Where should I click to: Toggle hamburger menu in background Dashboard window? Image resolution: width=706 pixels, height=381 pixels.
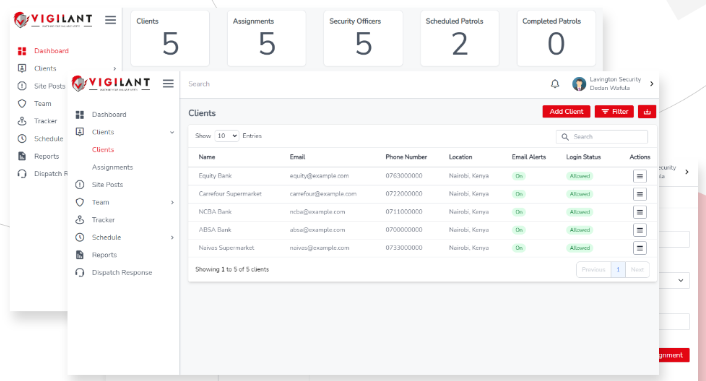tap(110, 20)
